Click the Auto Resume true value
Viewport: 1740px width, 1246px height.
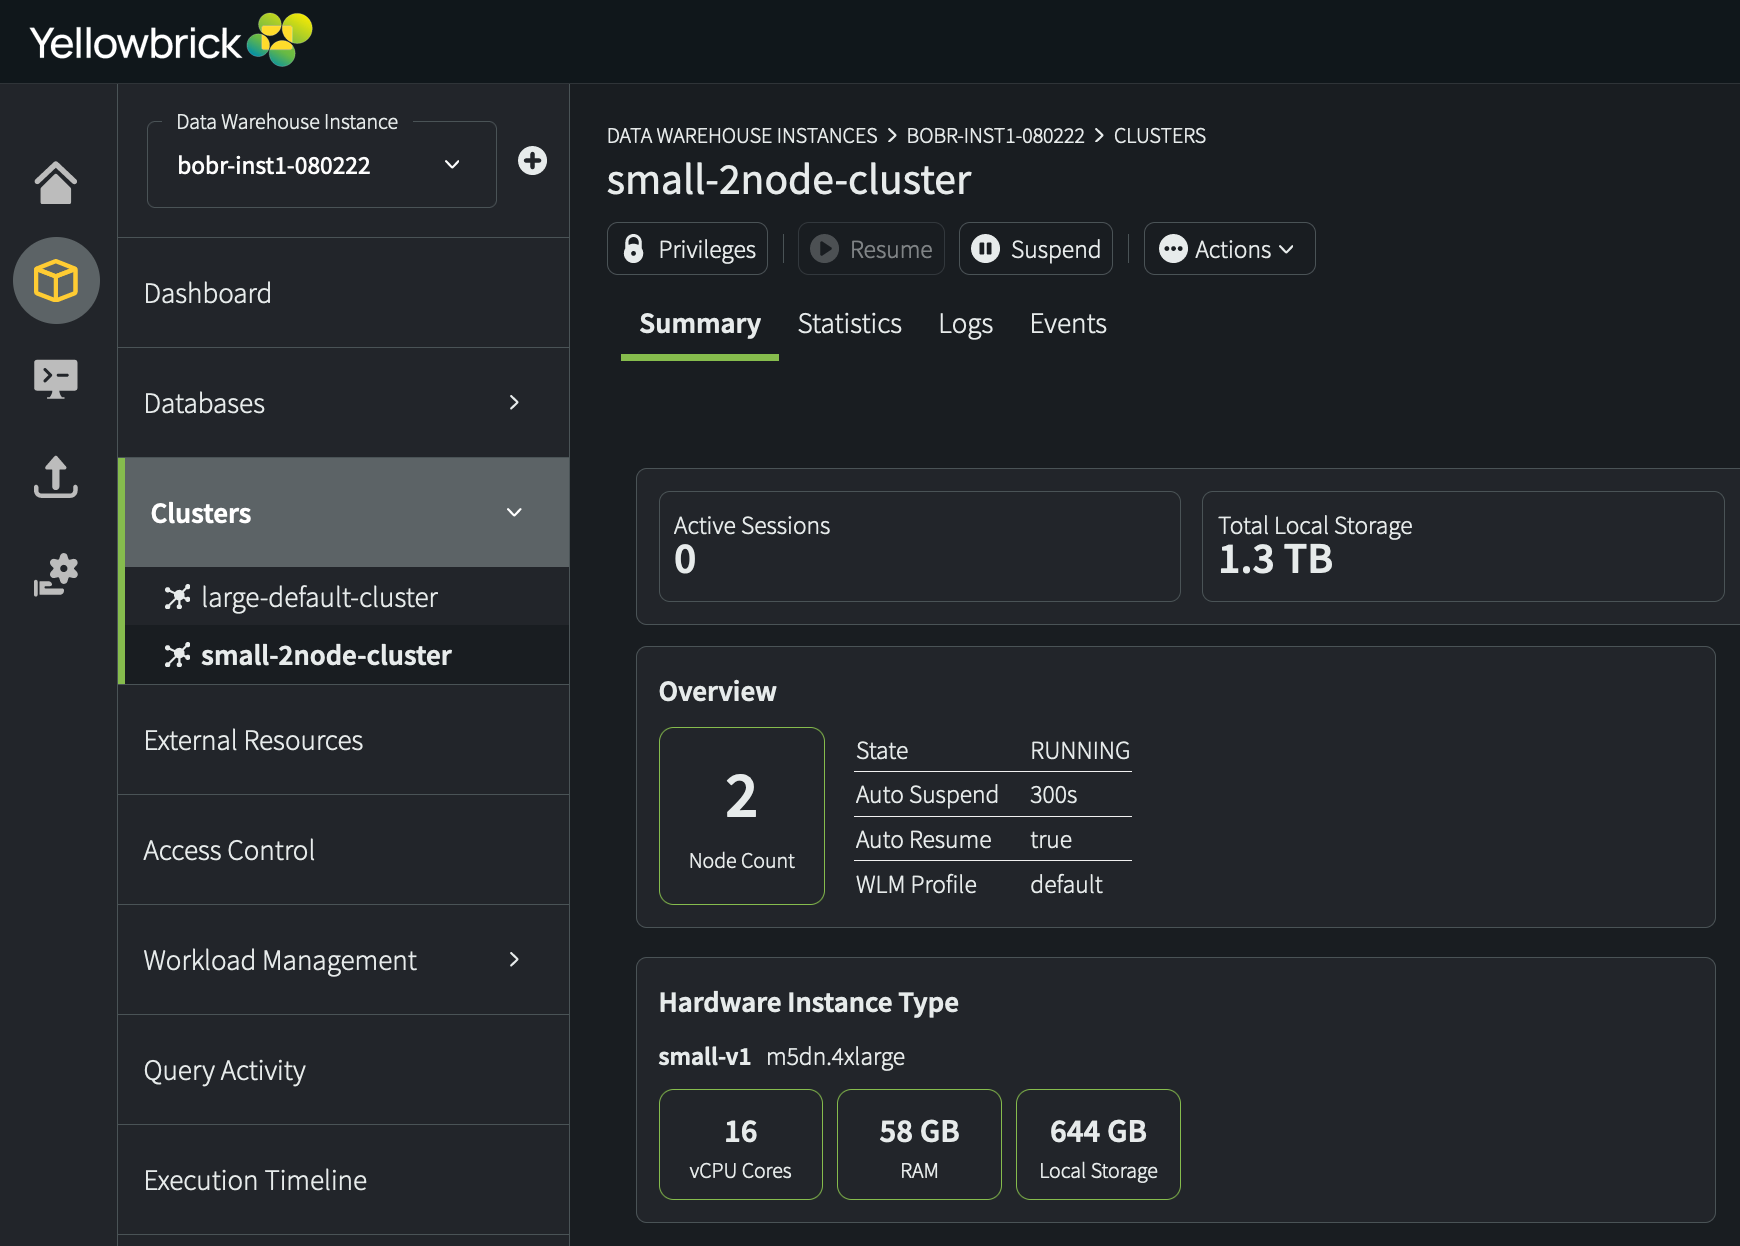point(1051,840)
